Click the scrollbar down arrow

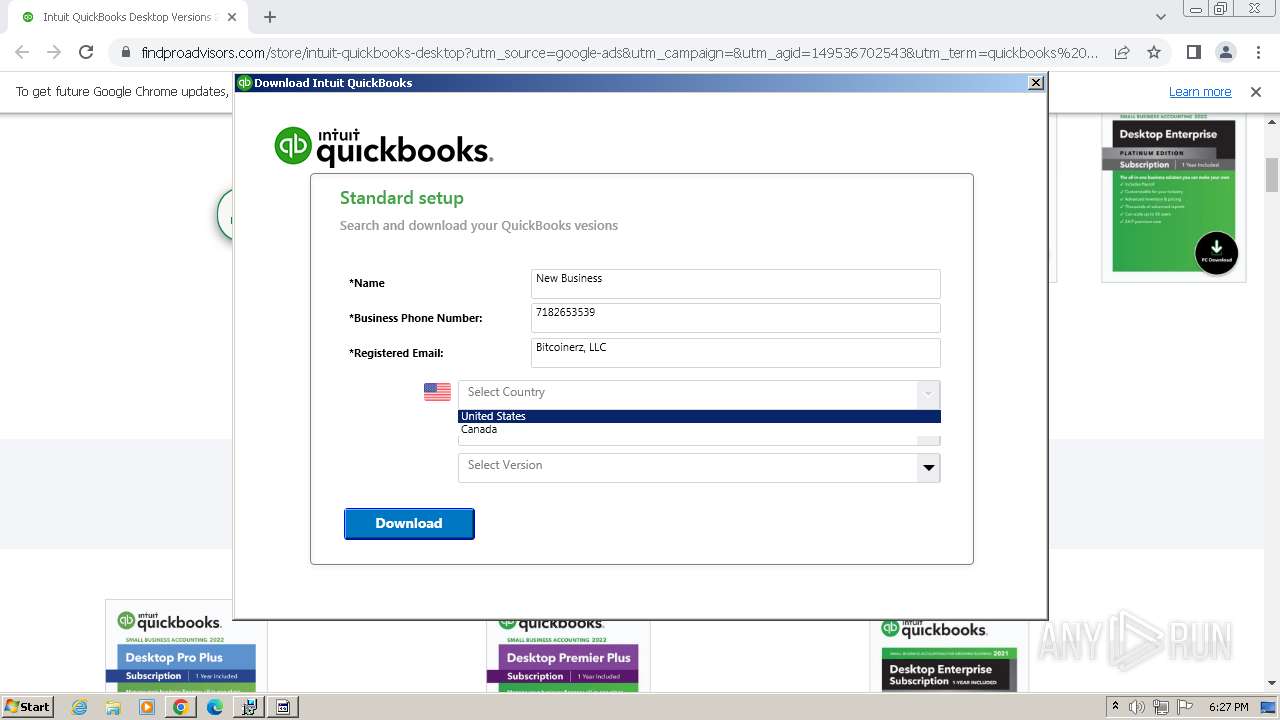1272,683
